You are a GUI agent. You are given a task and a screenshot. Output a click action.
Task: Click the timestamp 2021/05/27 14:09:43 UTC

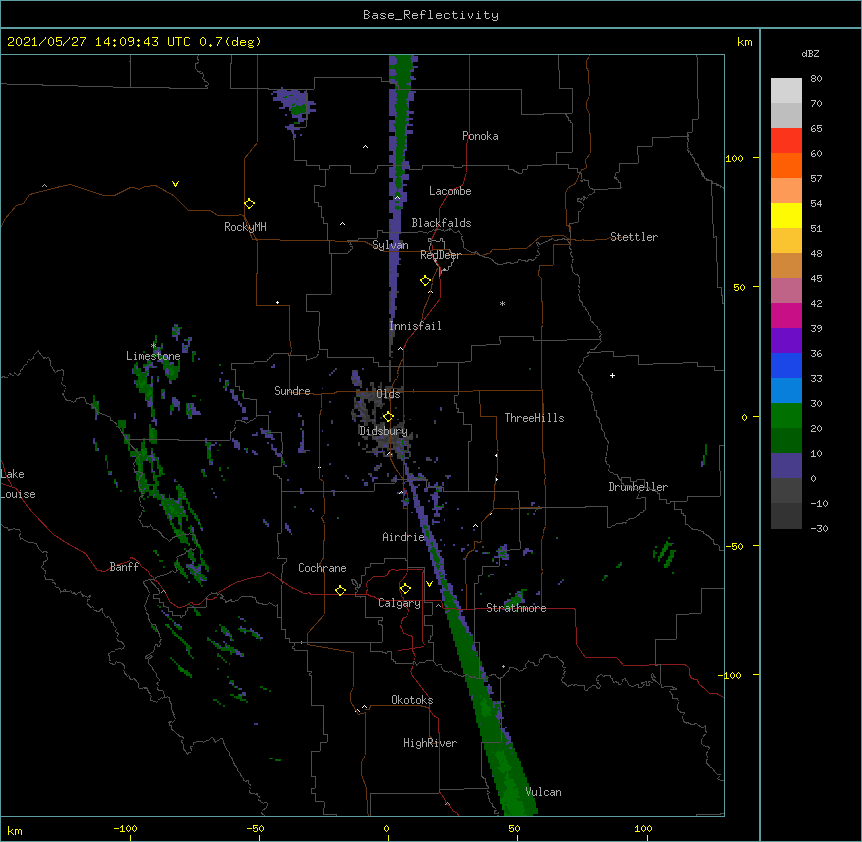99,42
